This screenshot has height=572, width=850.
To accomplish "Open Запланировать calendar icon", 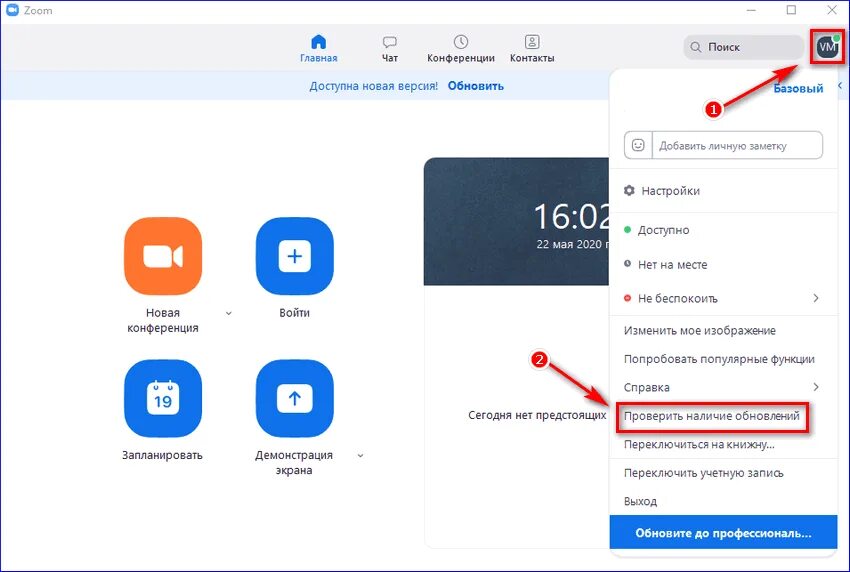I will pyautogui.click(x=163, y=399).
